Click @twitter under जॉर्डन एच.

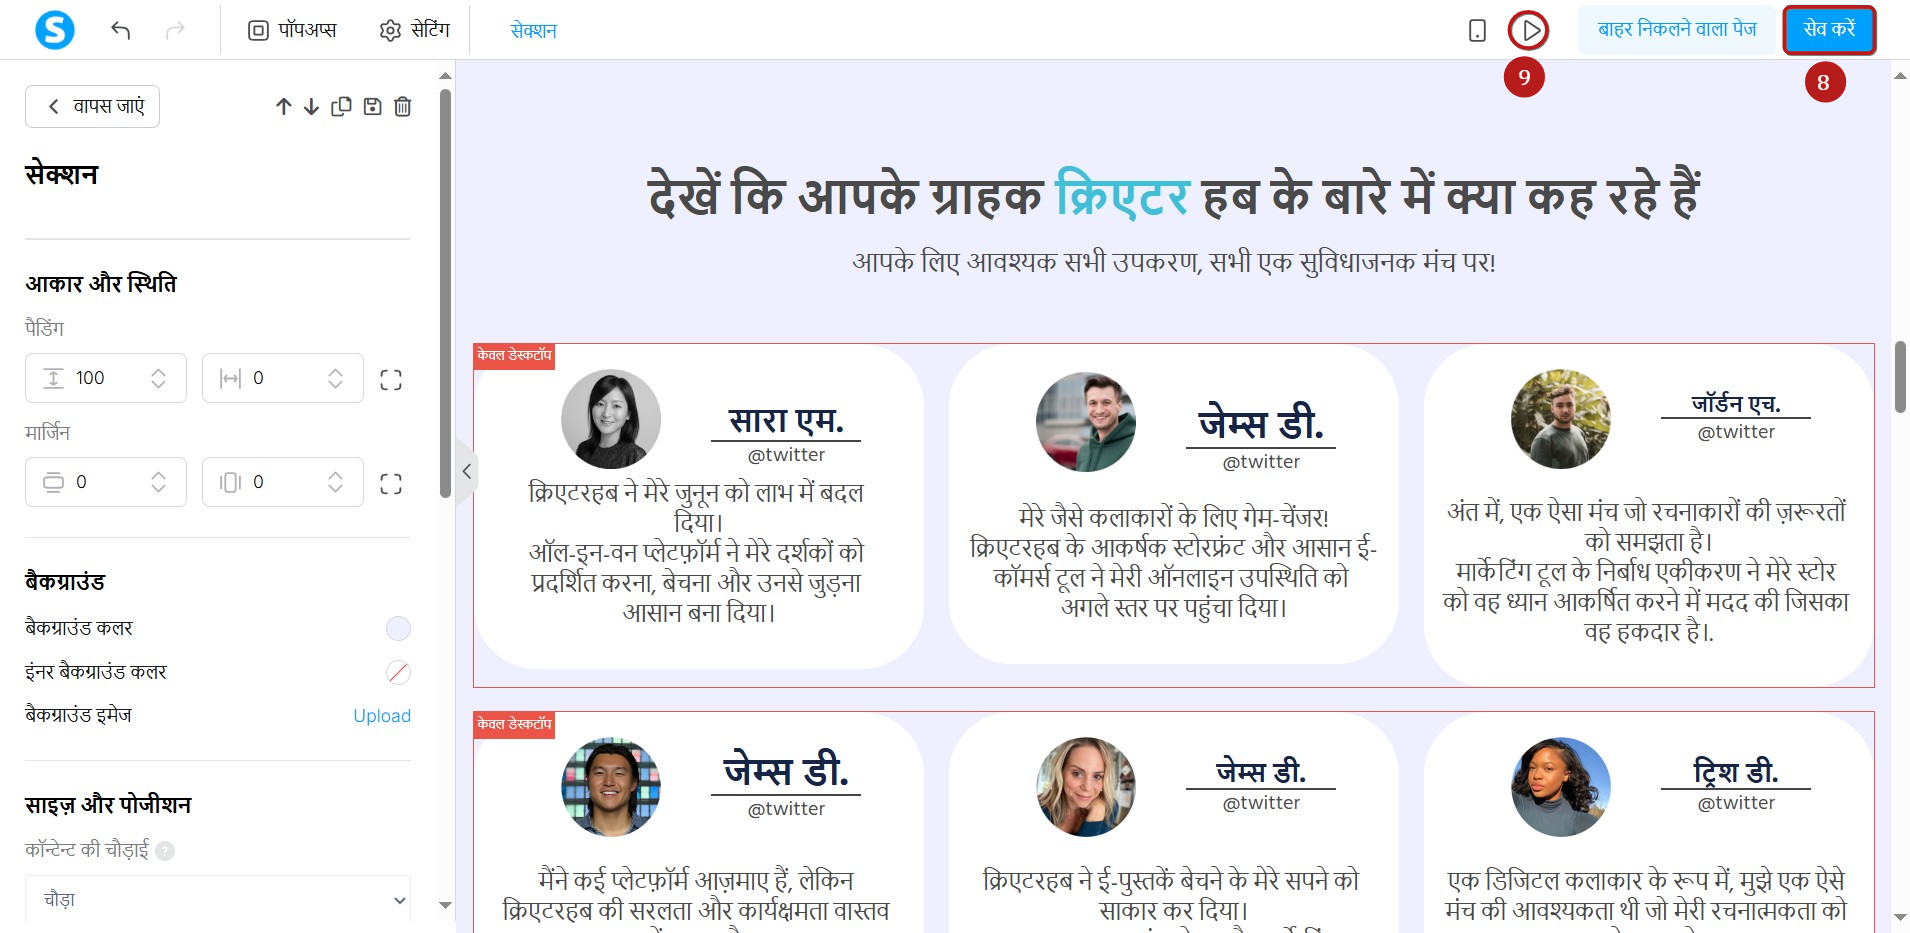coord(1736,432)
